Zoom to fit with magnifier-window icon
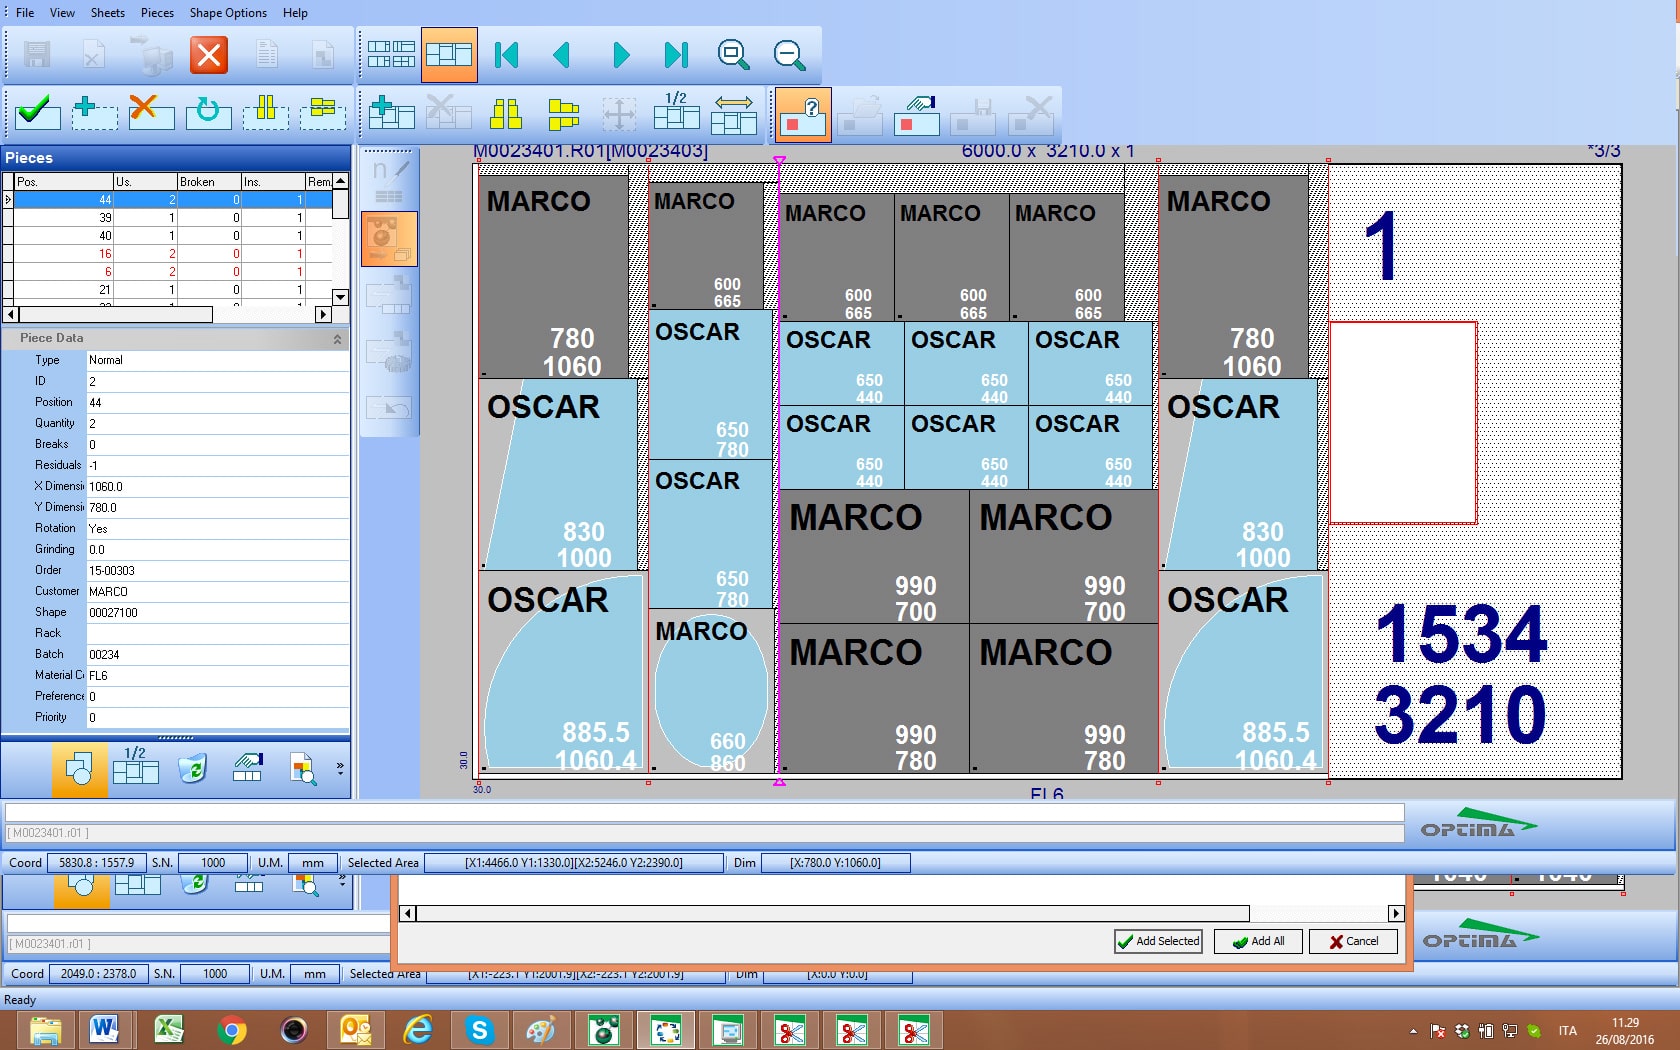Viewport: 1680px width, 1050px height. 733,55
